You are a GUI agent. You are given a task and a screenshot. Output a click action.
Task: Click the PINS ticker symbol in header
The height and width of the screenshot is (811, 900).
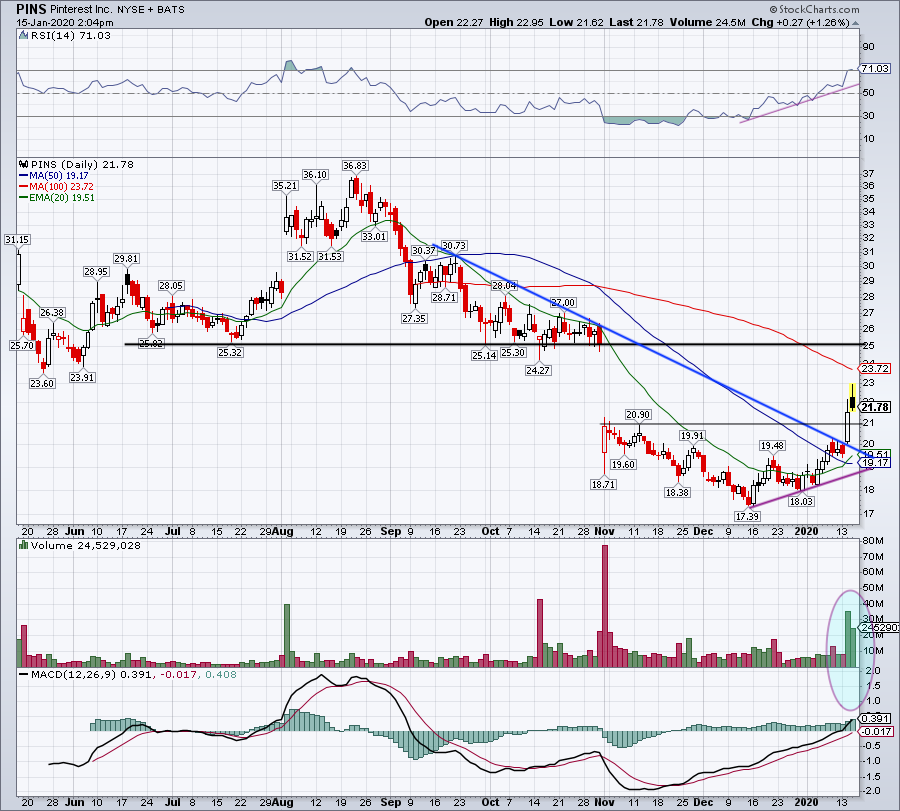[x=31, y=9]
